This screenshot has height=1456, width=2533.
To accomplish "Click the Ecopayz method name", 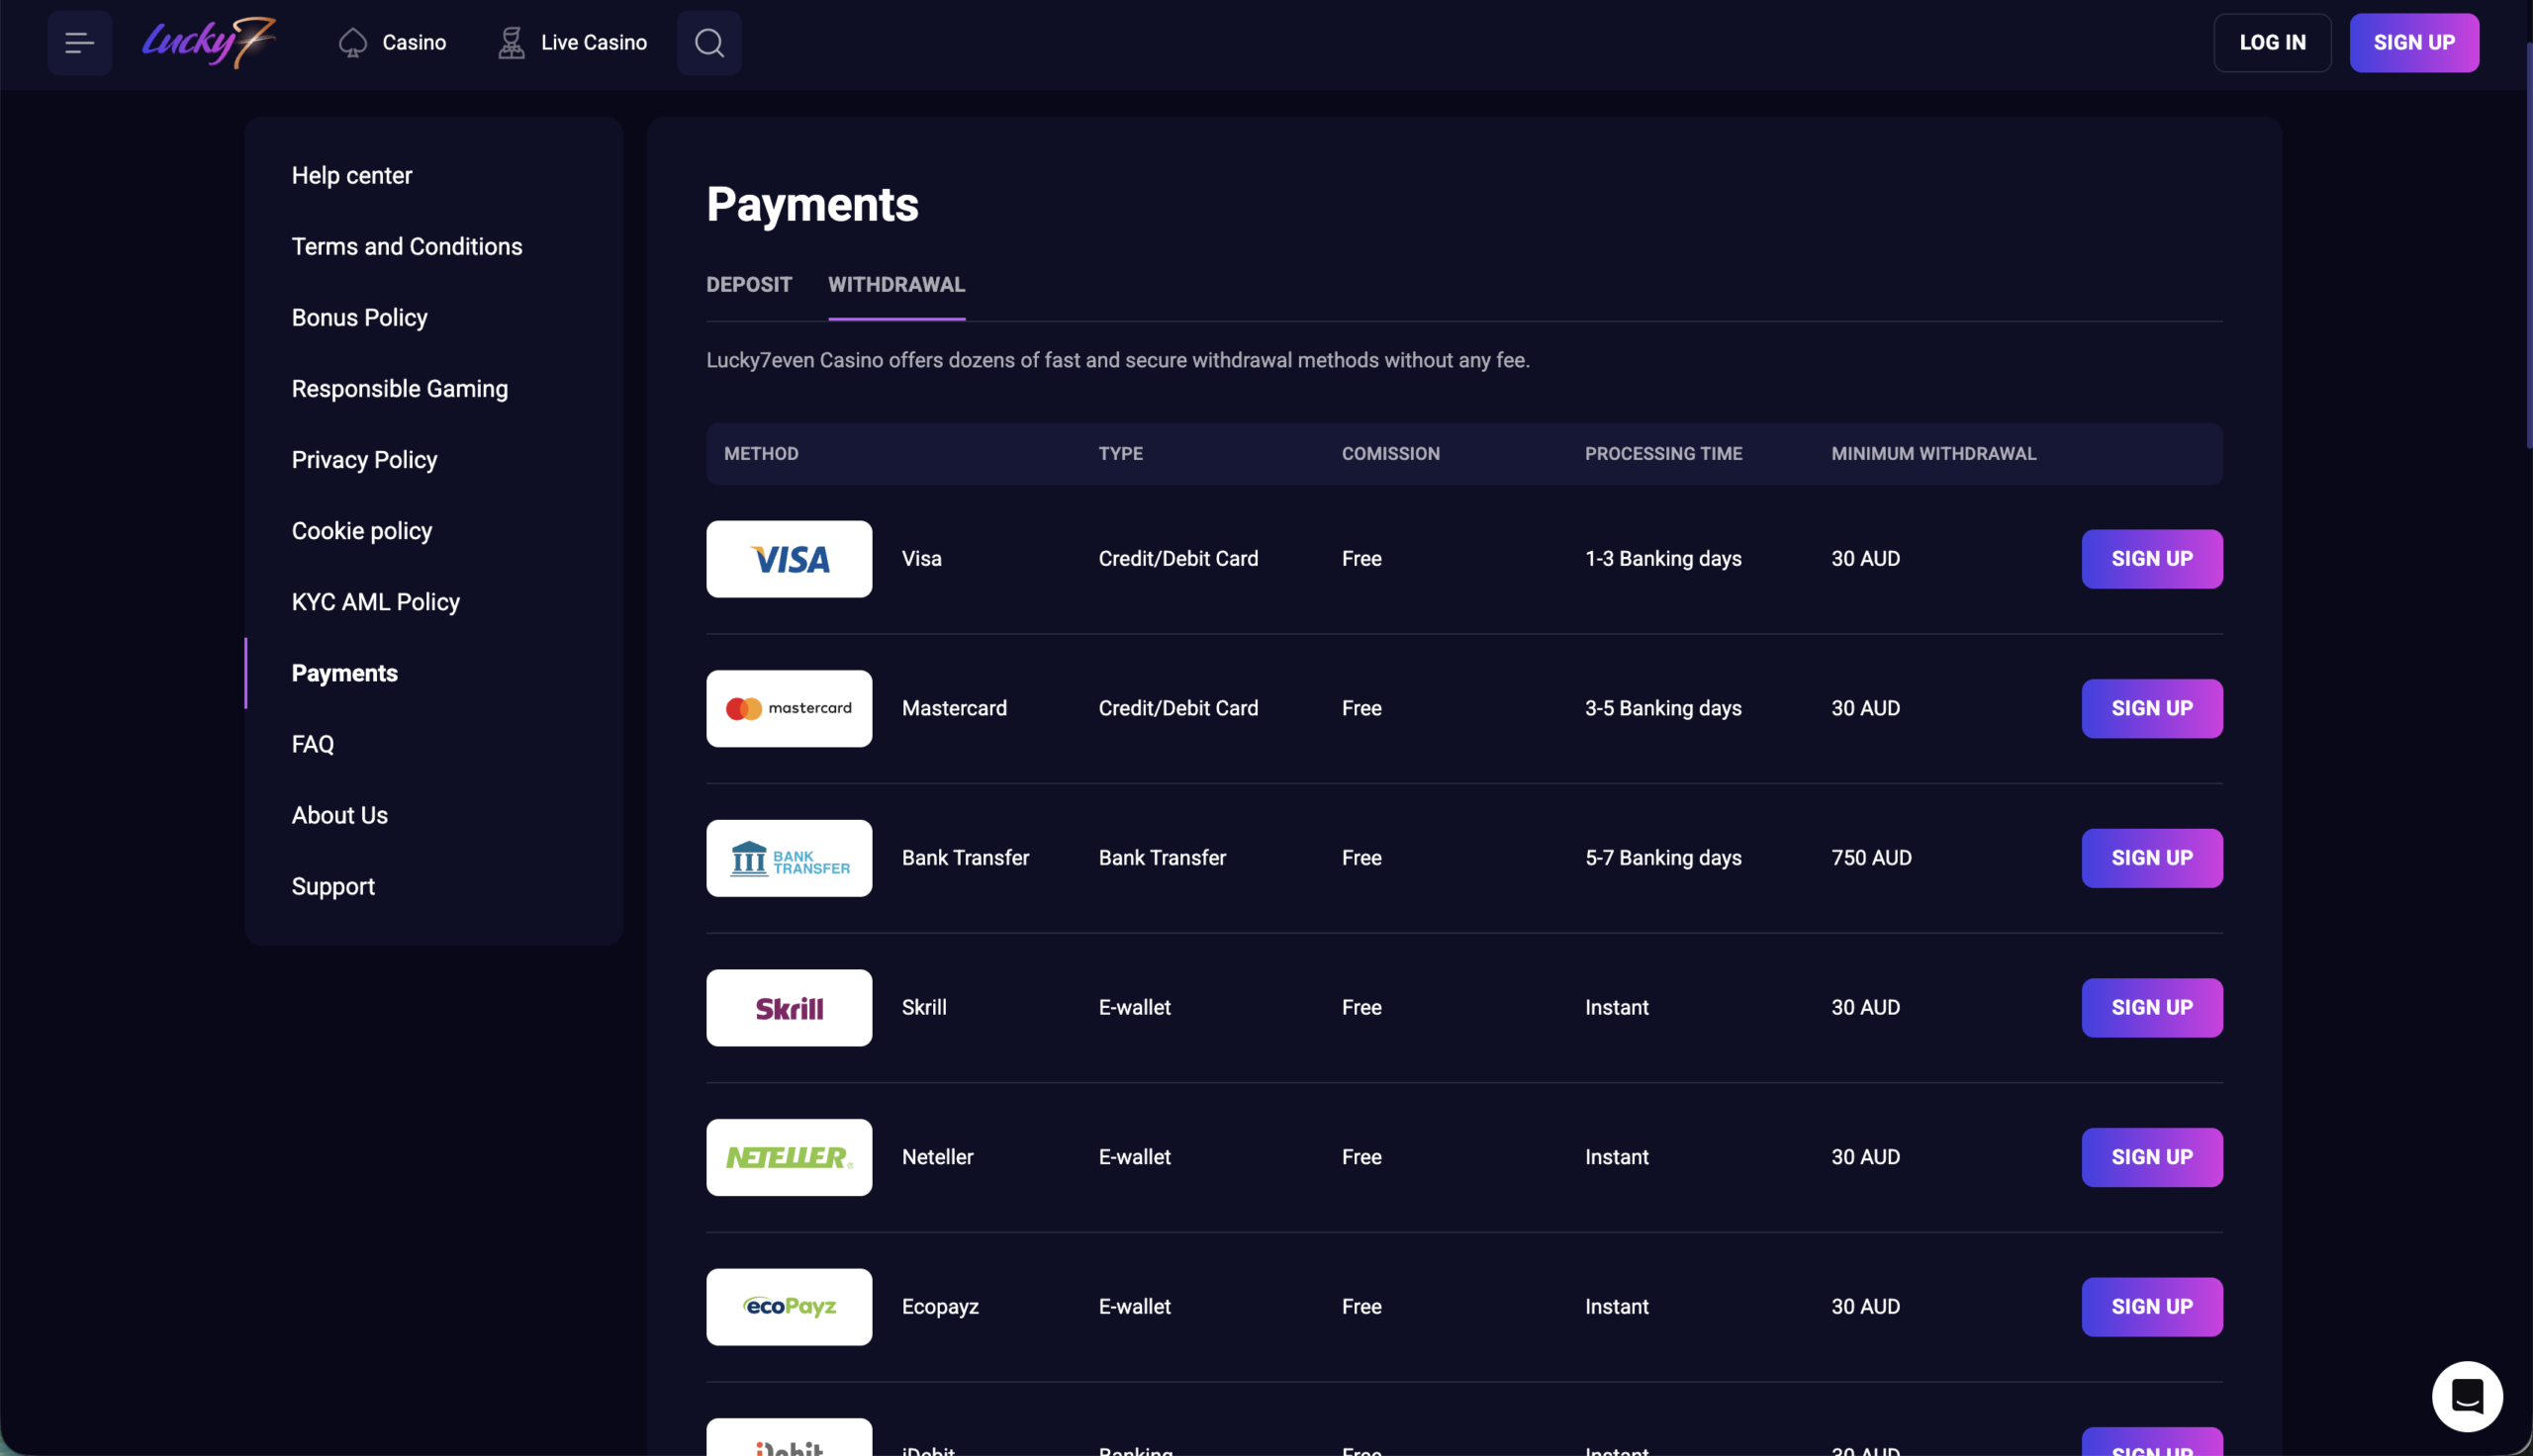I will pyautogui.click(x=940, y=1307).
